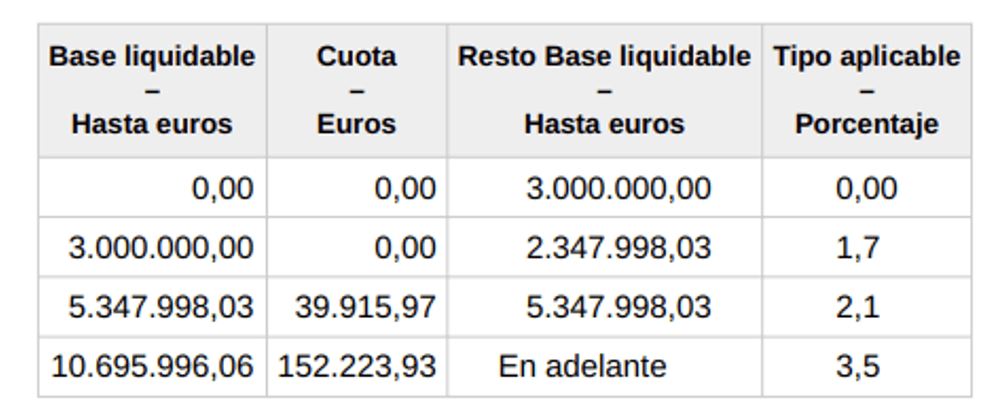Viewport: 994px width, 406px height.
Task: Select the 2.347.998,03 resto base cell
Action: pos(604,247)
